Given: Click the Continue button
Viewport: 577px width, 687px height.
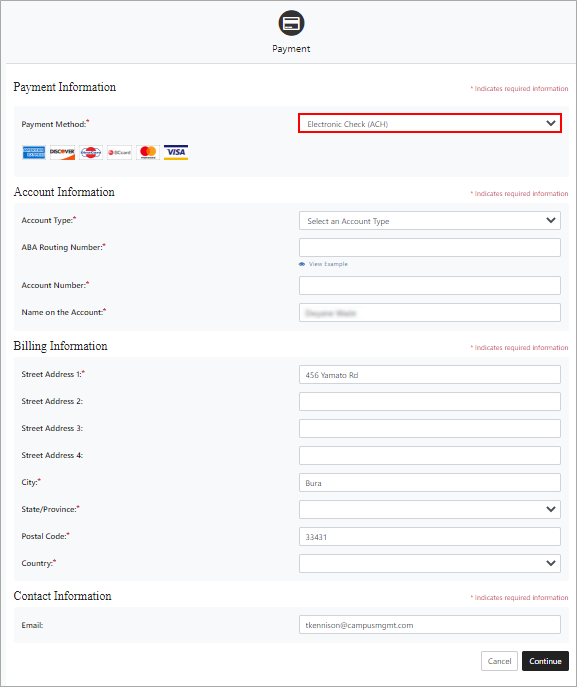Looking at the screenshot, I should [545, 661].
